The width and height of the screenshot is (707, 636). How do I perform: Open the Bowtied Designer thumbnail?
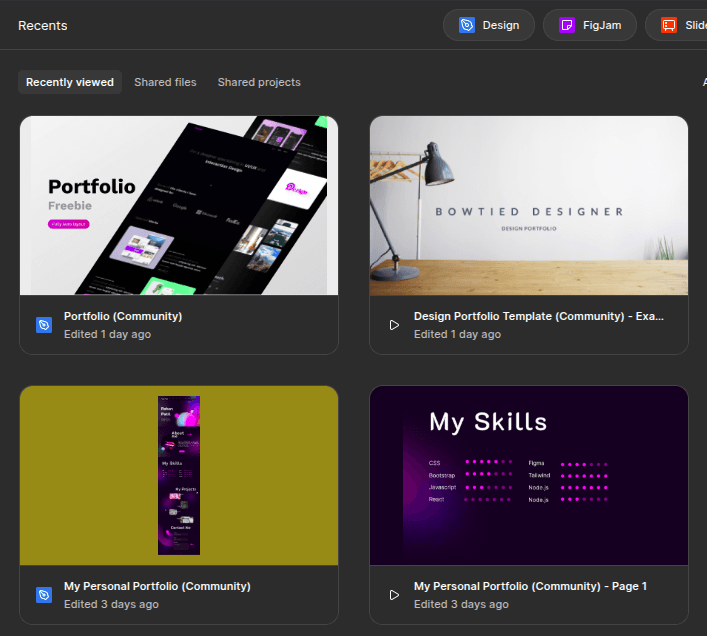529,206
